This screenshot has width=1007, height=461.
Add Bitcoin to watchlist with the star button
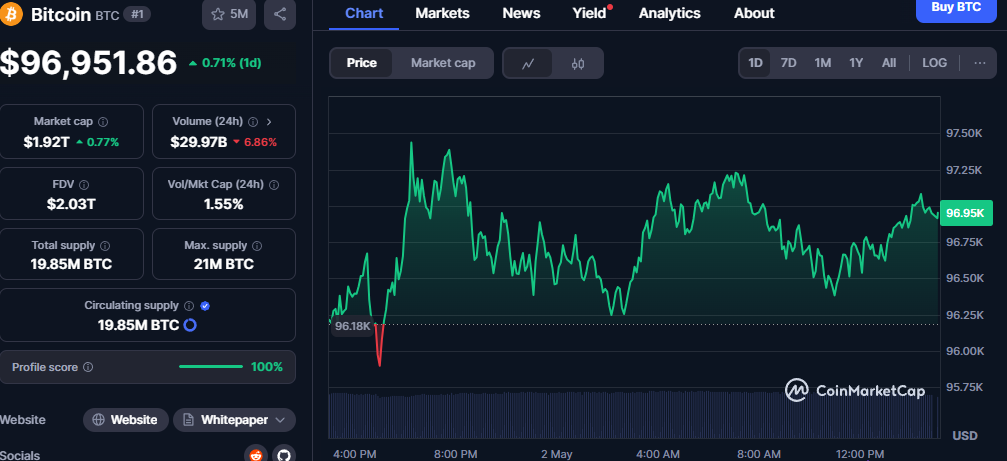pyautogui.click(x=229, y=13)
